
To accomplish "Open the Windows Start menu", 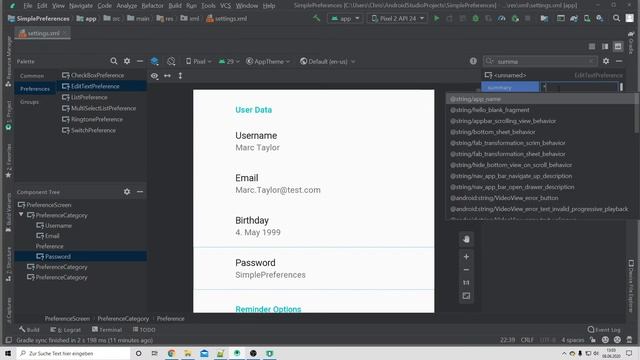I will (x=8, y=353).
